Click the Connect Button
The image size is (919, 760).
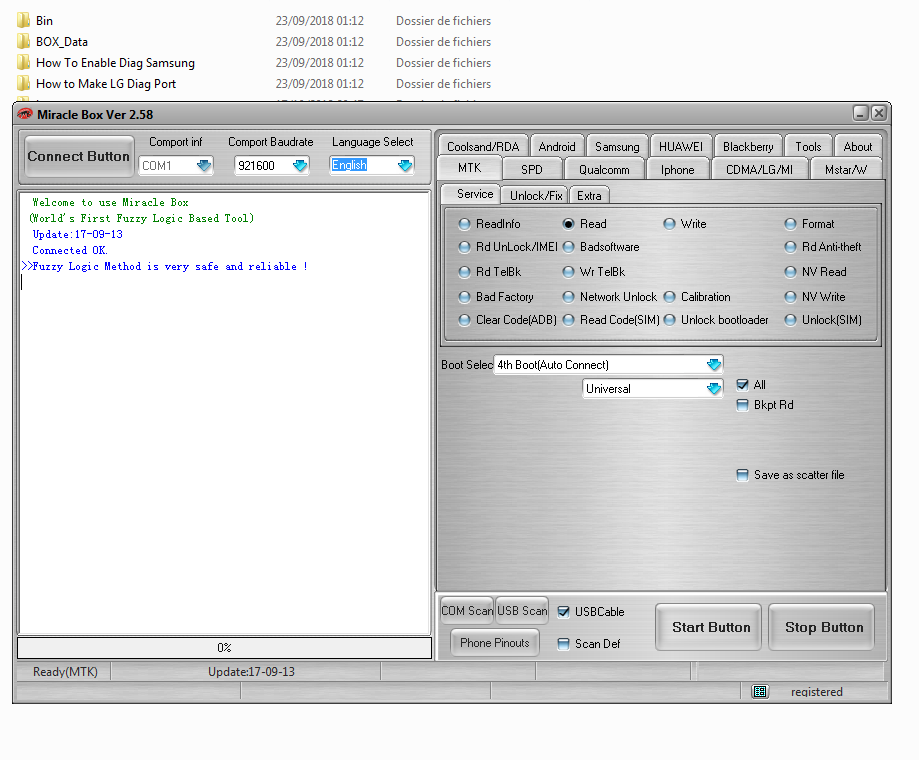pyautogui.click(x=79, y=156)
